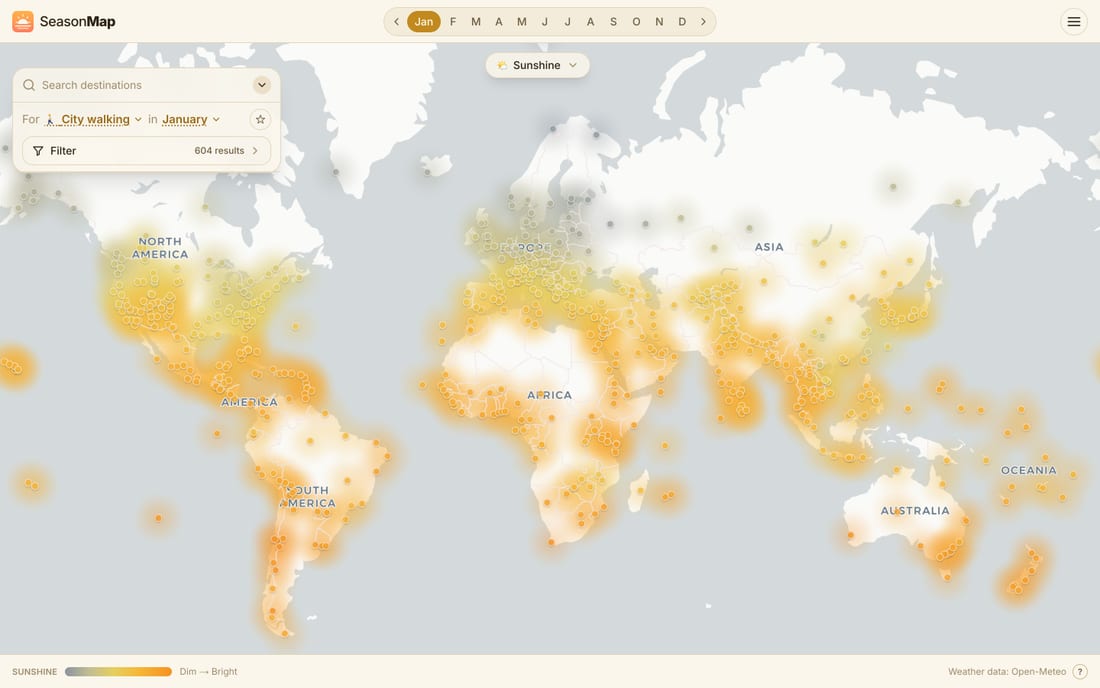The image size is (1100, 688).
Task: Save search with the star icon
Action: 260,119
